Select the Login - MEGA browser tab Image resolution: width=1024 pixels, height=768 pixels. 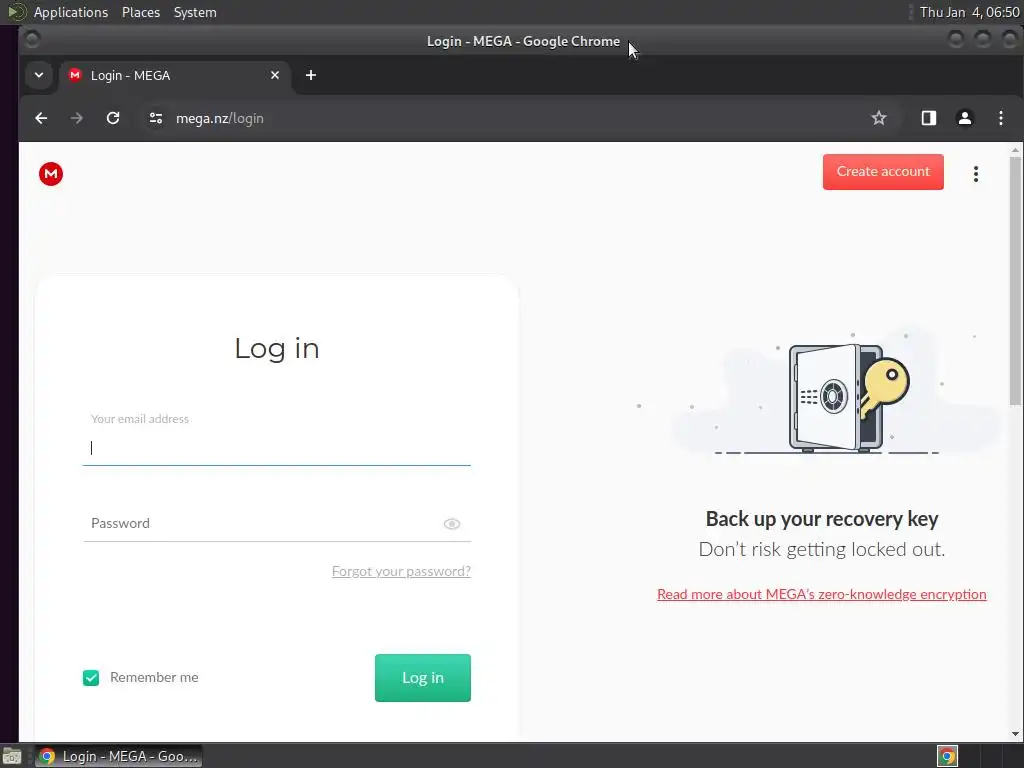(173, 75)
